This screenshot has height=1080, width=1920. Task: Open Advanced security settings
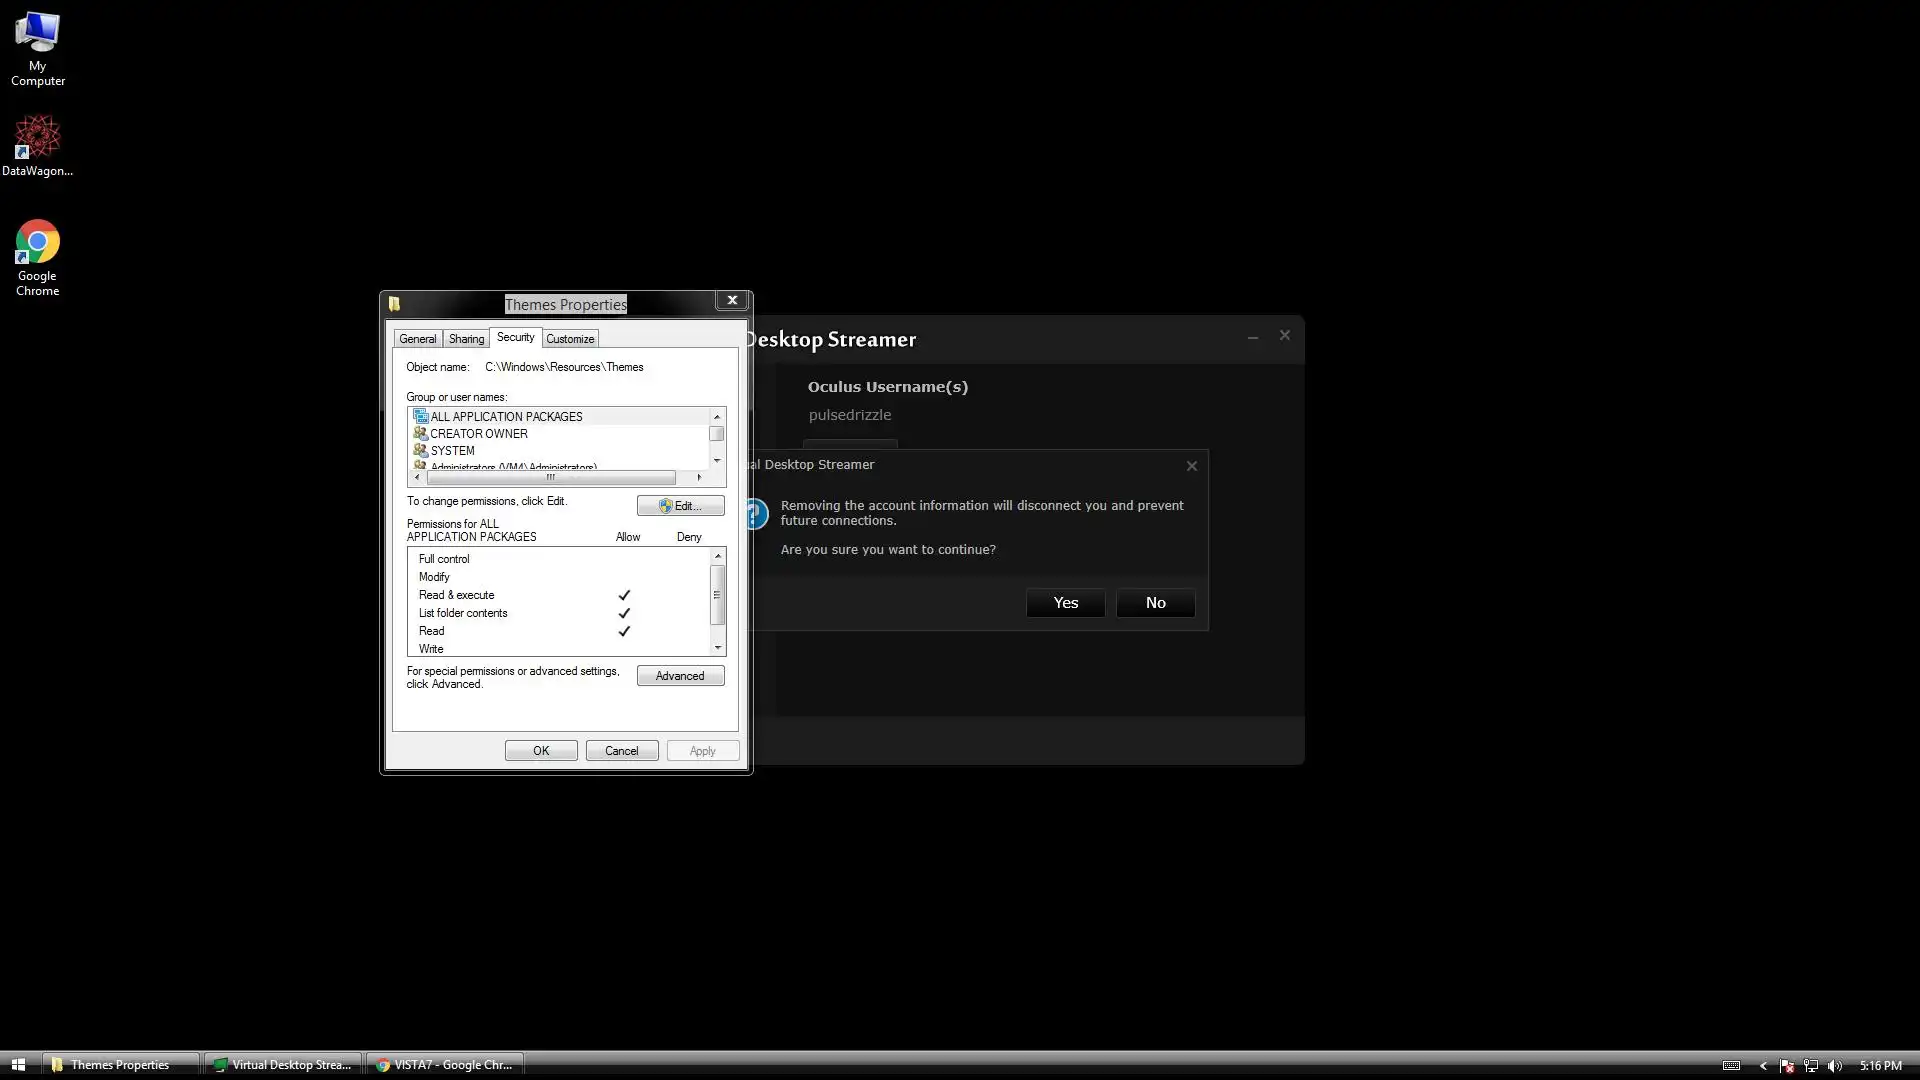tap(680, 676)
